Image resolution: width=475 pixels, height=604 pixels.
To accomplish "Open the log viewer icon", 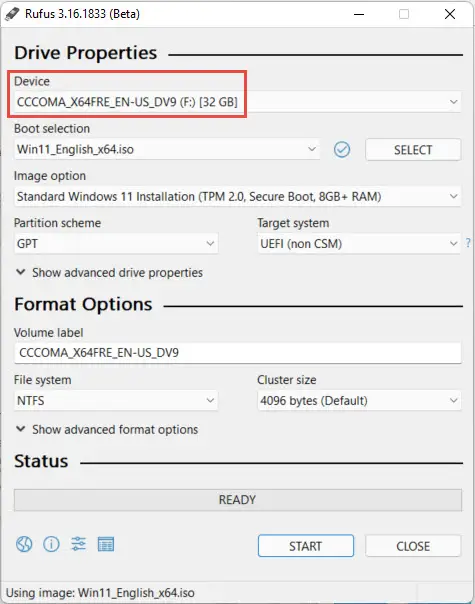I will (106, 544).
